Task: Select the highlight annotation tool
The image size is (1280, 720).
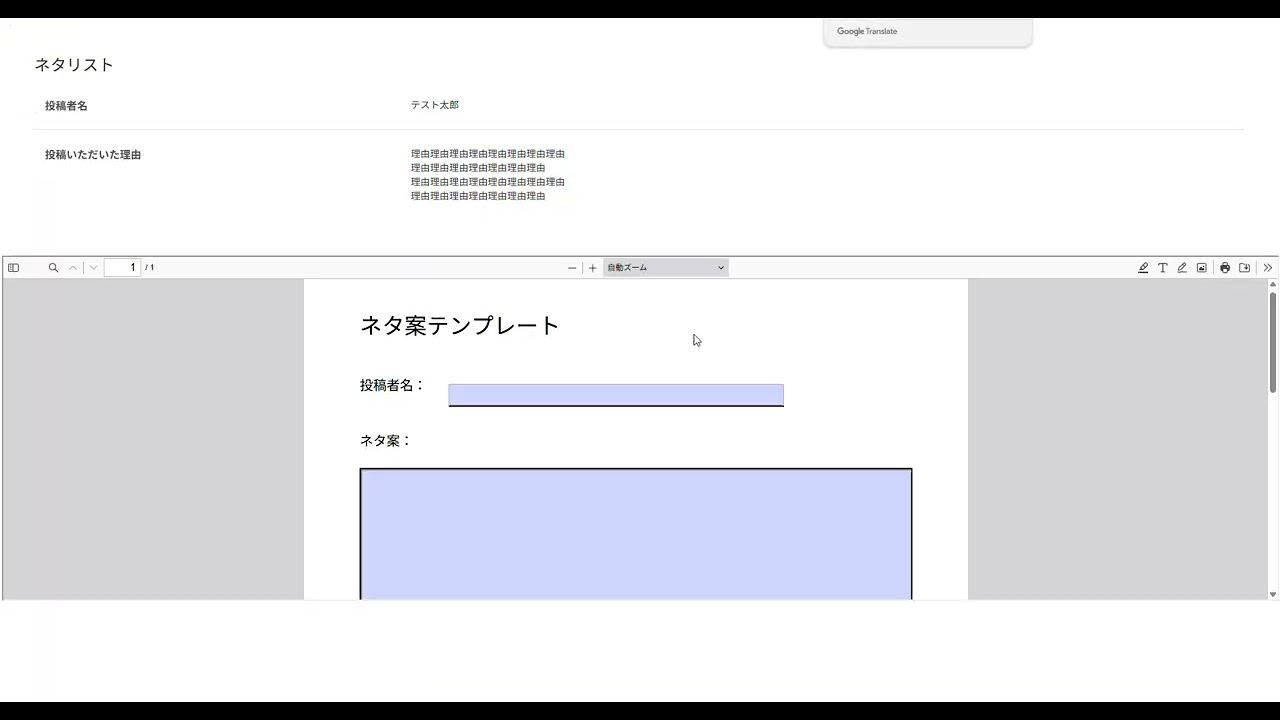Action: coord(1143,268)
